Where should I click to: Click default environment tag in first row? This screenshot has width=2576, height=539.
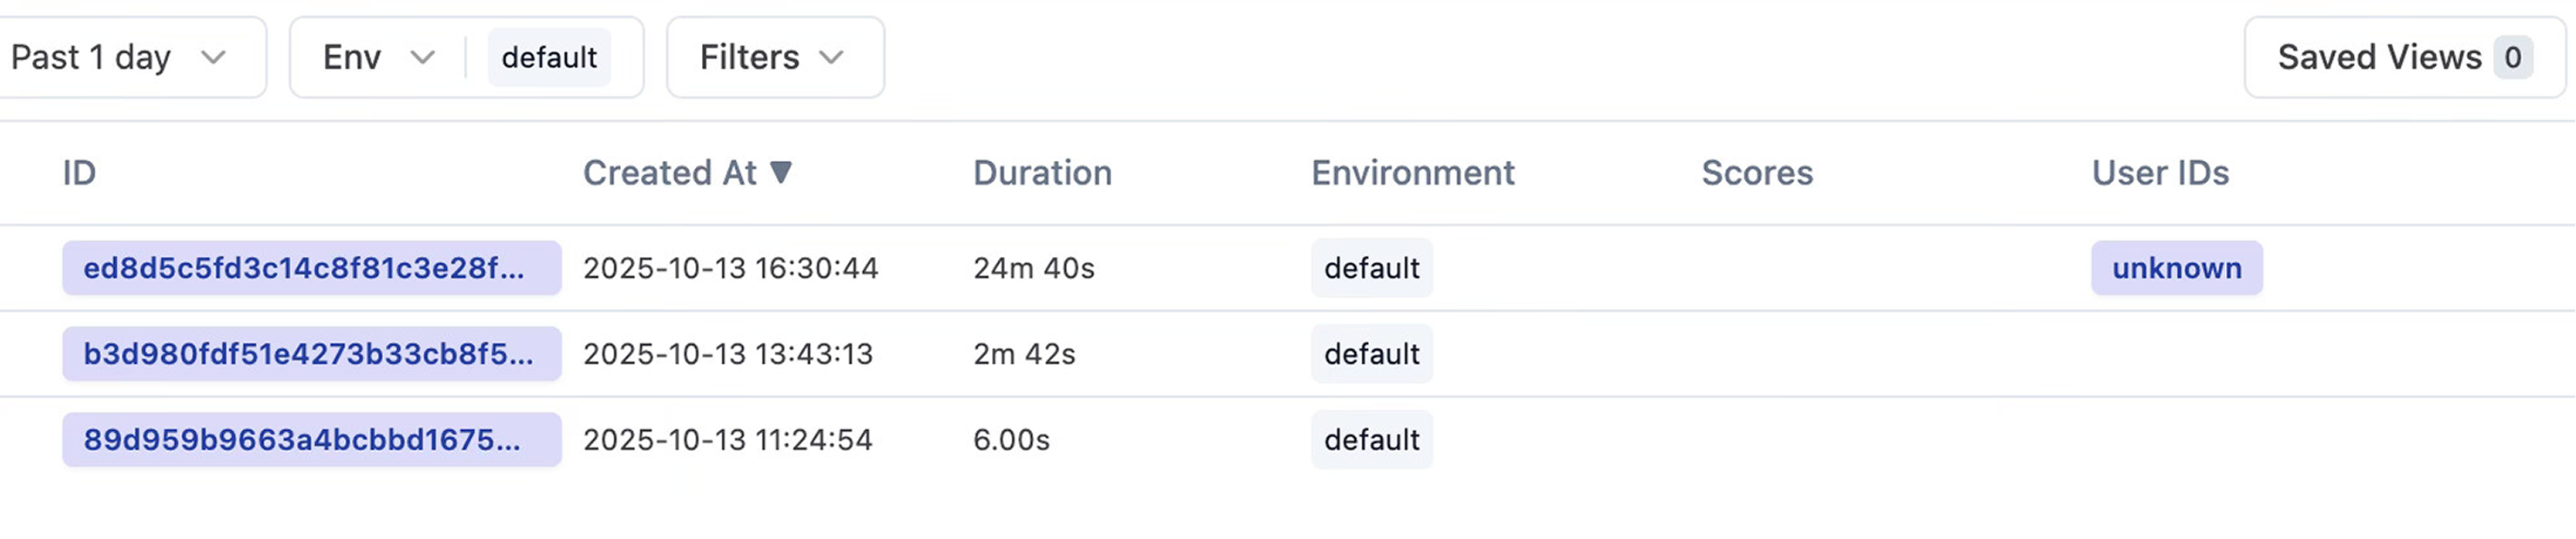coord(1371,268)
